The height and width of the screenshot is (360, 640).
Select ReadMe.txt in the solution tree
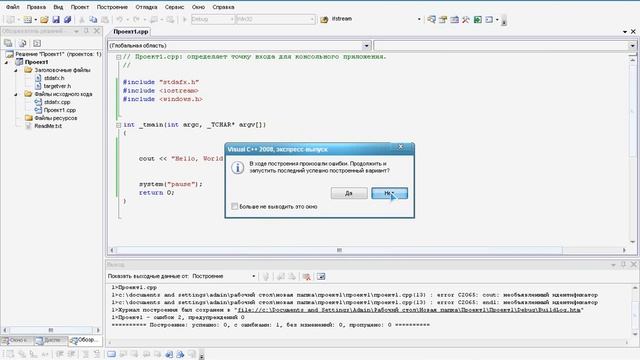pos(48,126)
